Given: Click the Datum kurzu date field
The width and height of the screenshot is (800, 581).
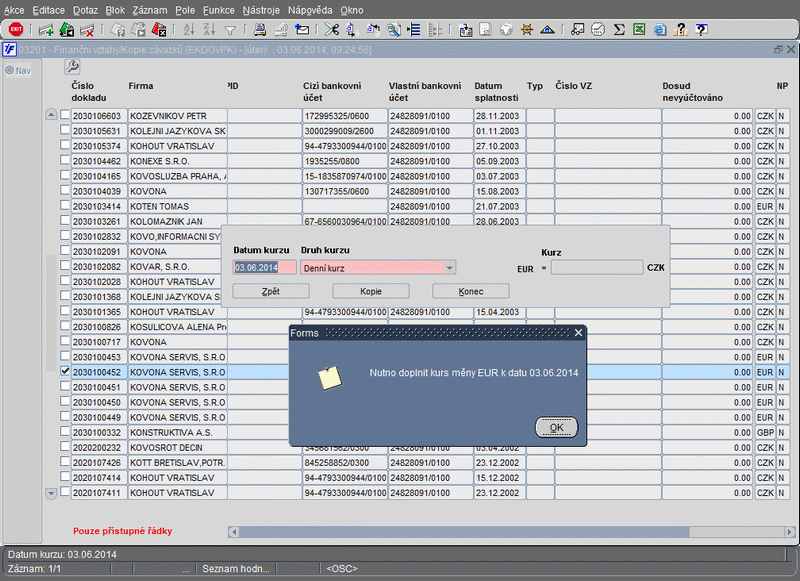Looking at the screenshot, I should 264,268.
